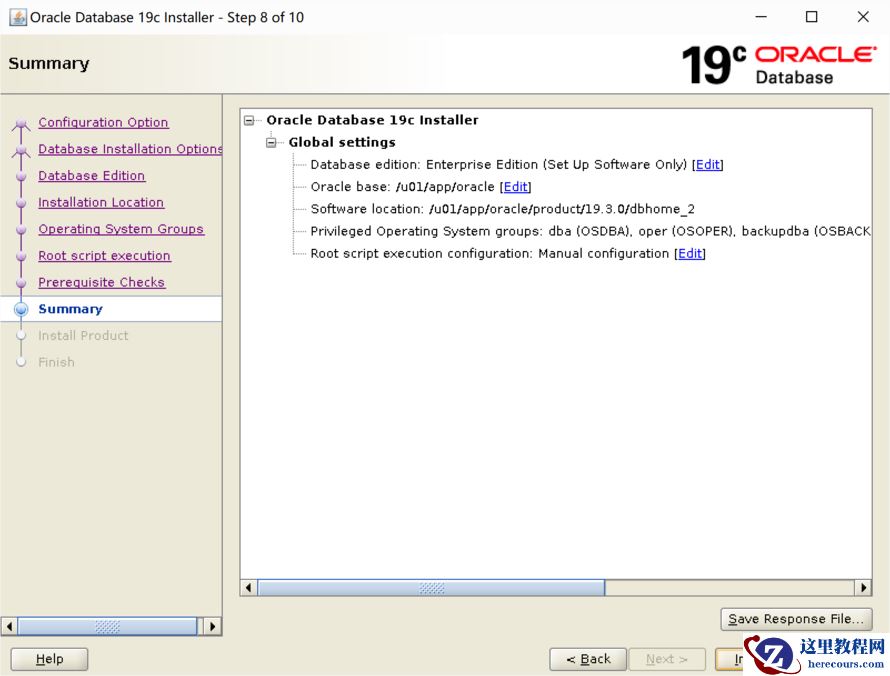This screenshot has height=676, width=890.
Task: Collapse the Oracle Database 19c Installer node
Action: 249,120
